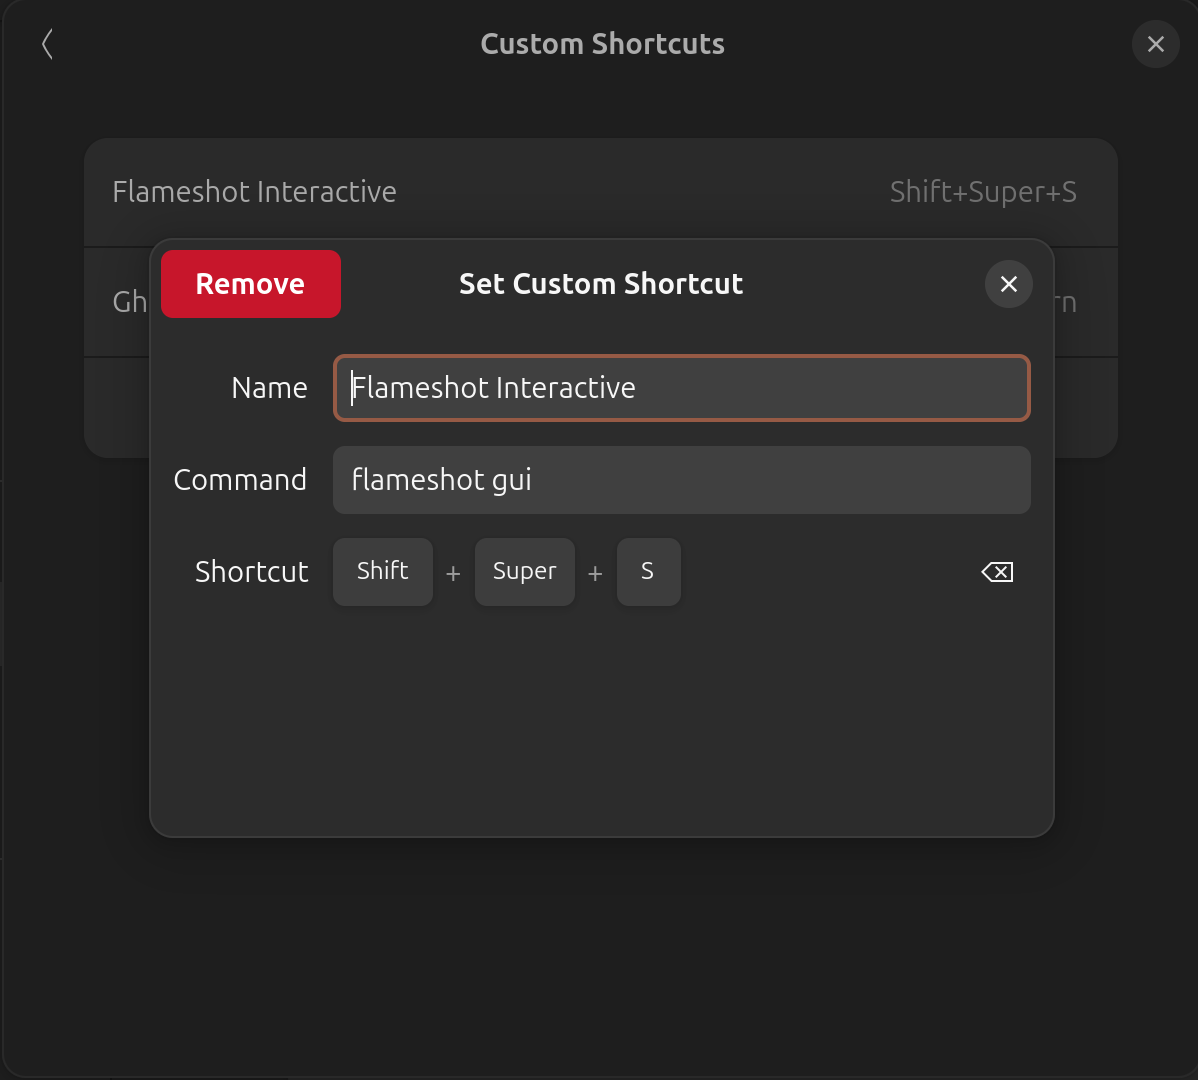Reset the shortcut using the backspace icon
1198x1080 pixels.
(x=997, y=572)
